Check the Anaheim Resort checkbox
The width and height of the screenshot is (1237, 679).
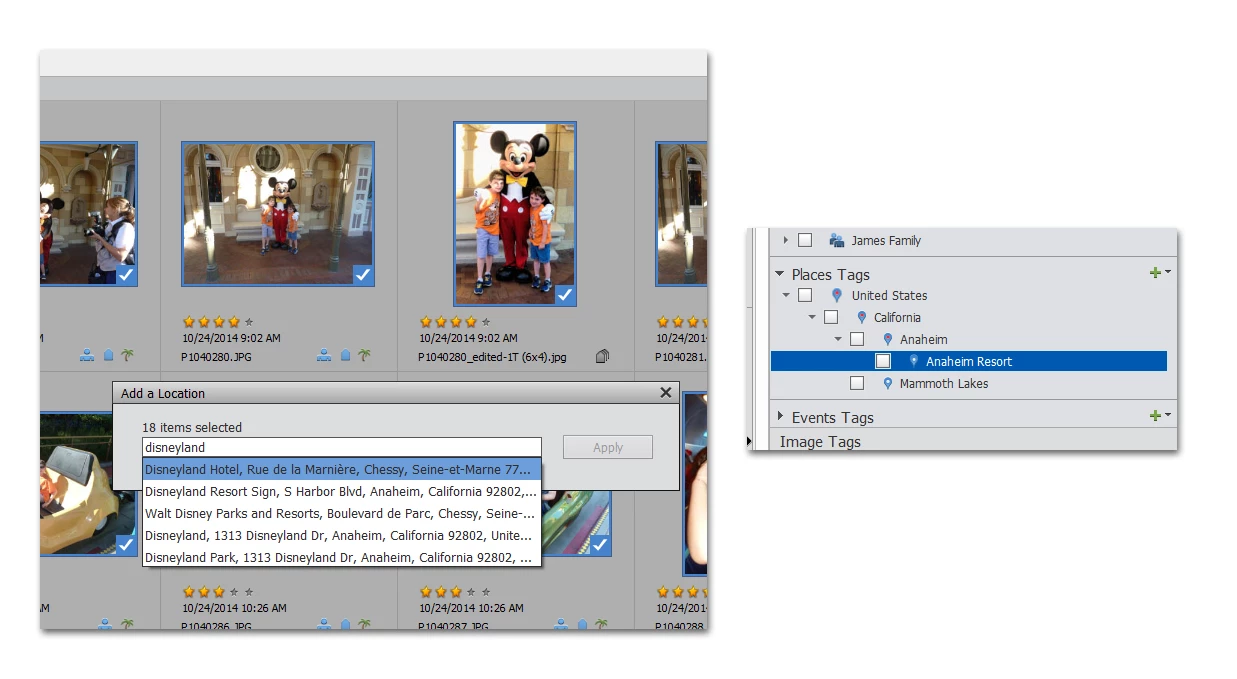883,361
